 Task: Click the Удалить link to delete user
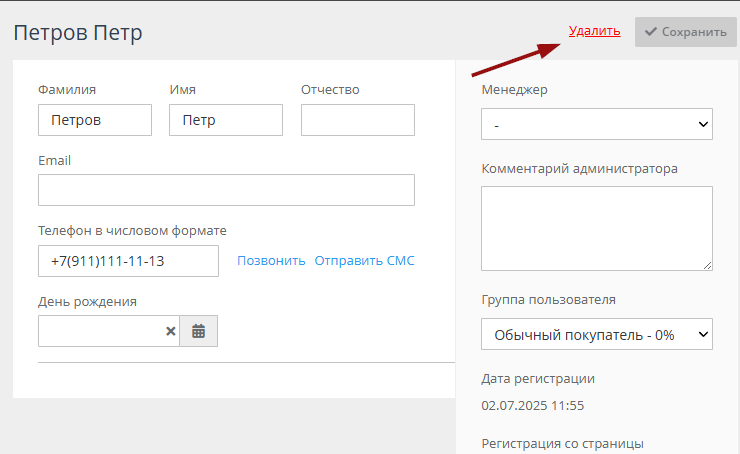click(594, 31)
